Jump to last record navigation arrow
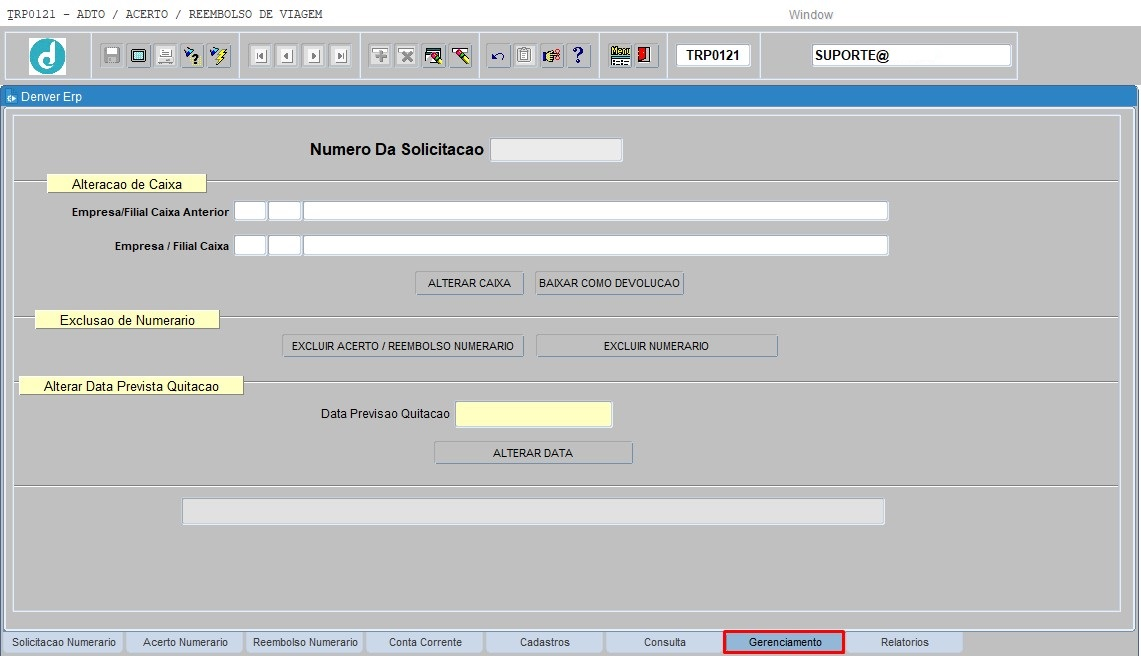This screenshot has height=656, width=1141. (x=340, y=56)
